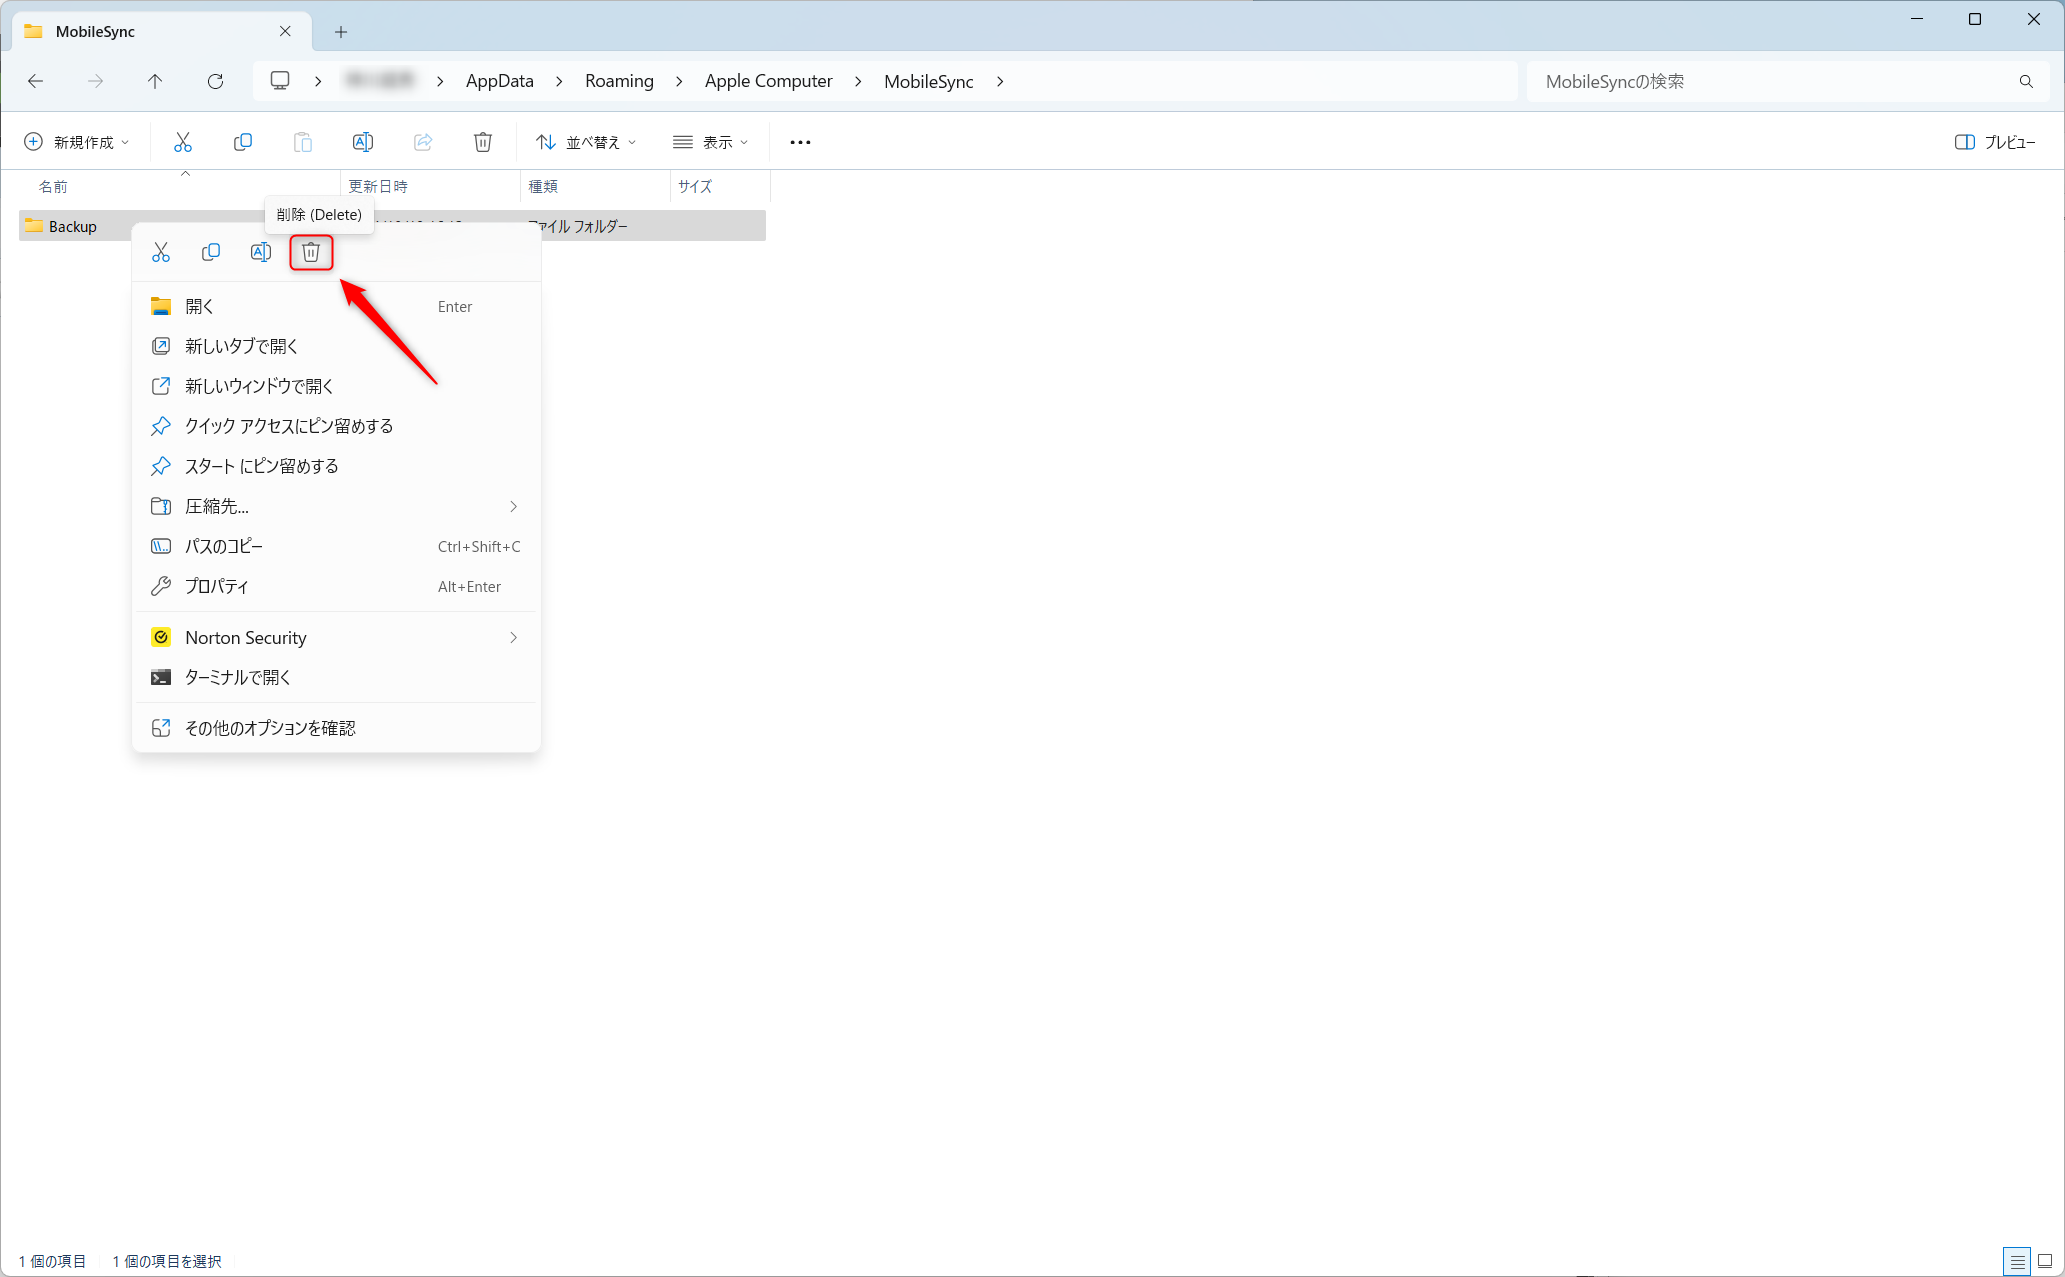Click the PC monitor icon in address bar

coord(280,81)
